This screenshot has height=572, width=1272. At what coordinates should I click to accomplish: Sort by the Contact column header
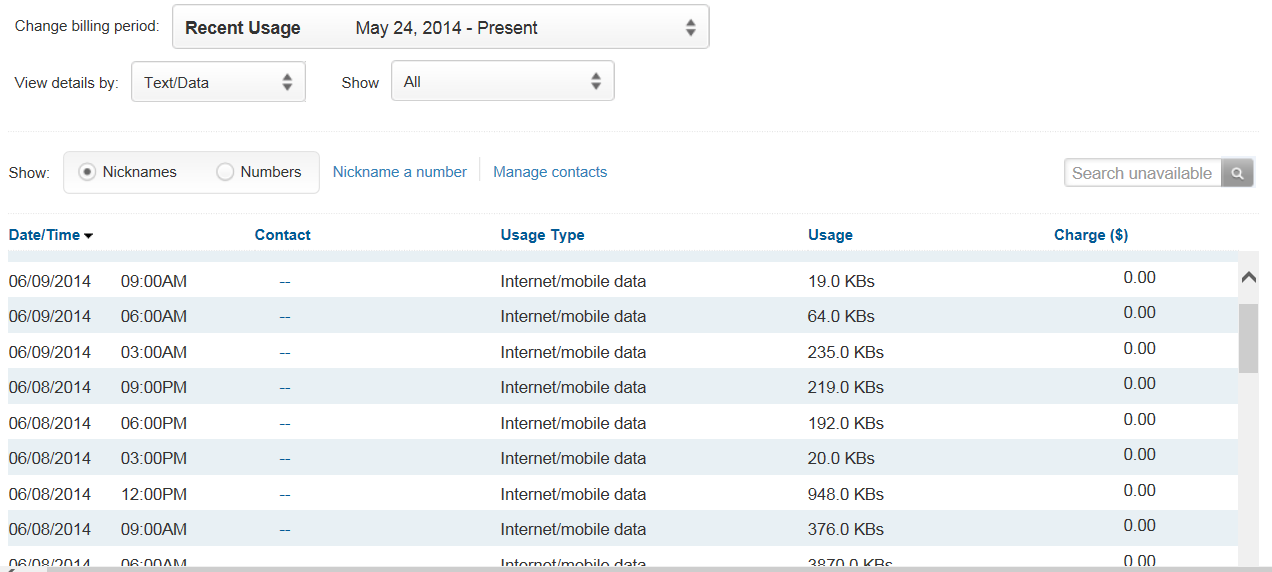point(282,235)
